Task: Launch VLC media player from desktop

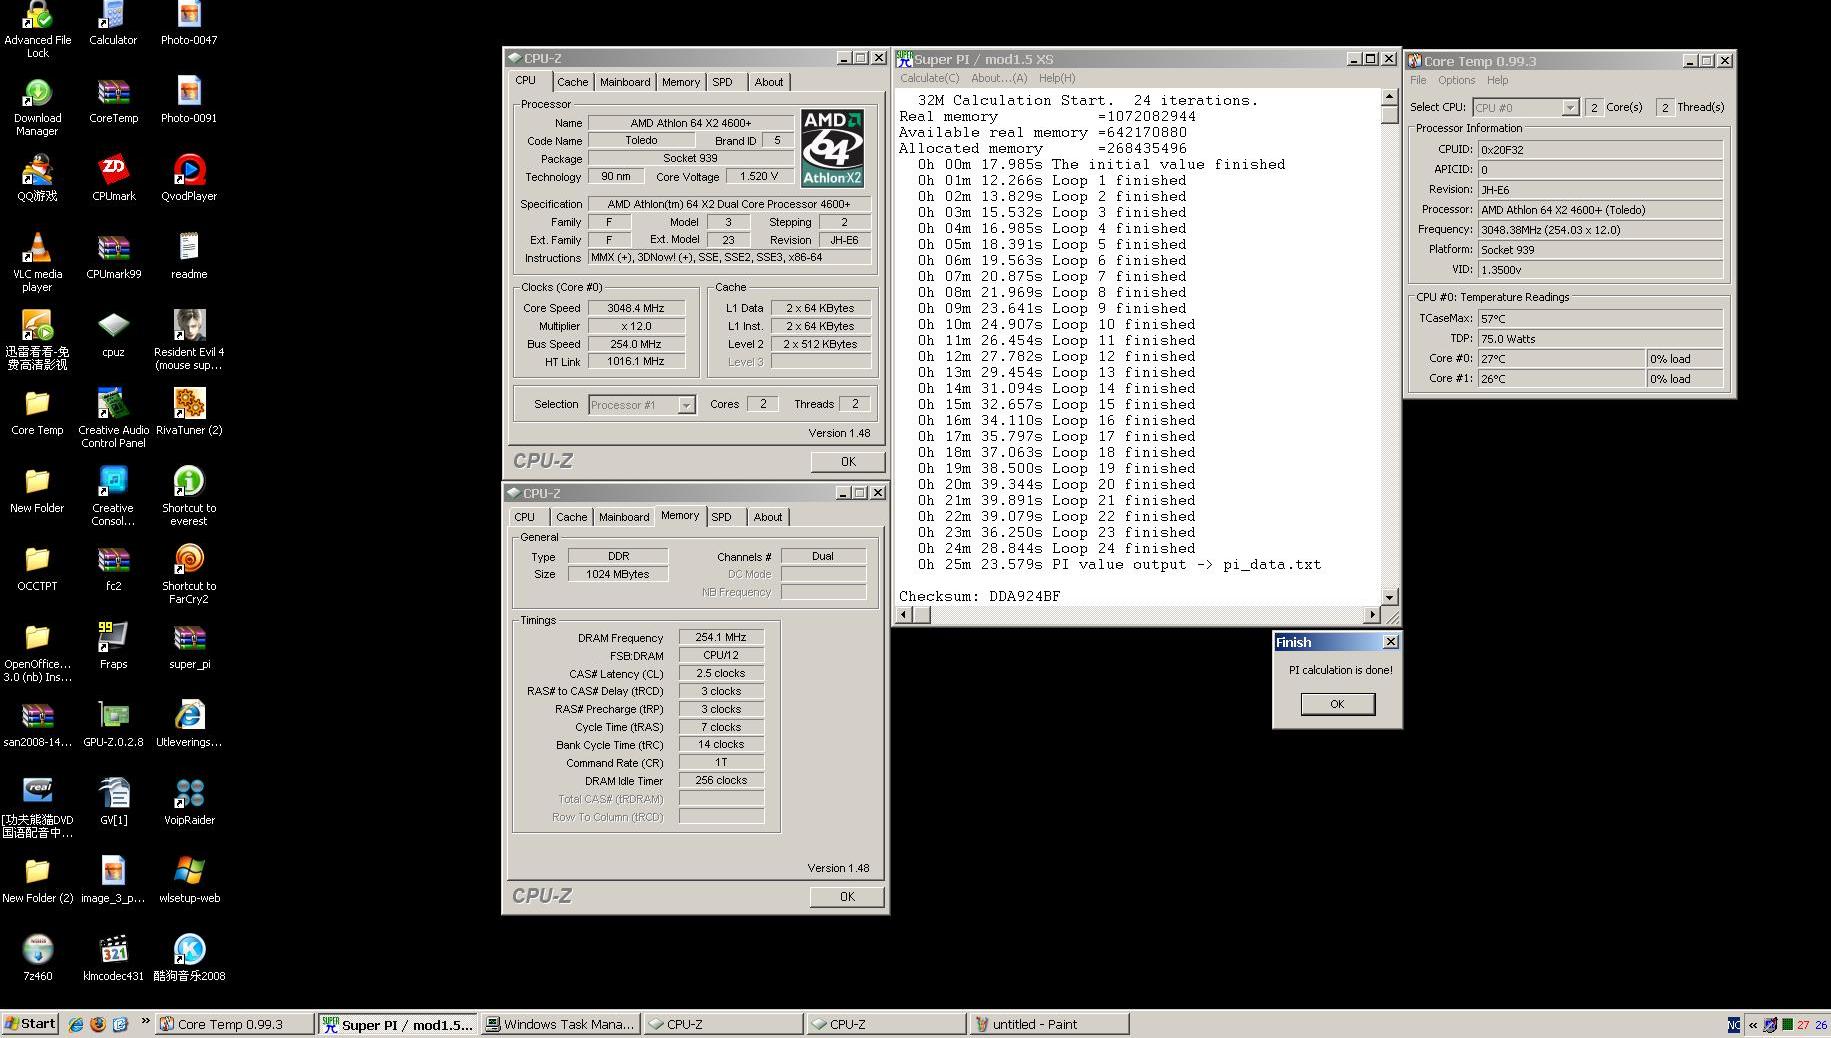Action: (37, 262)
